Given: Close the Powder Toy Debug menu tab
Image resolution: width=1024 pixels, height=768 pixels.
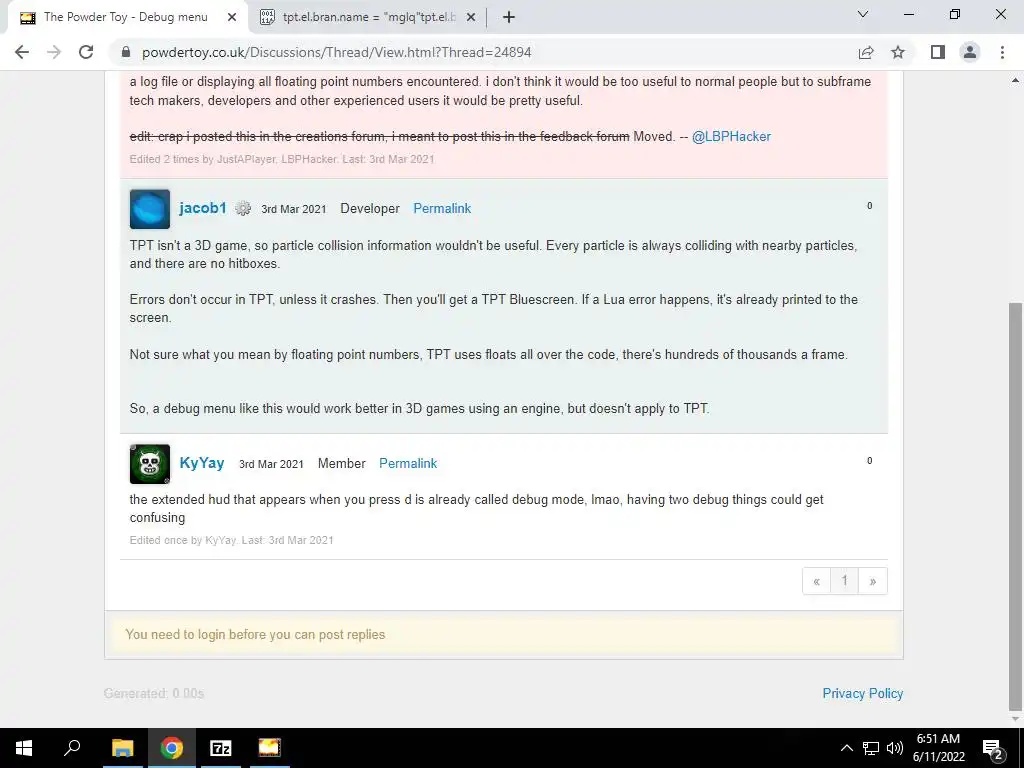Looking at the screenshot, I should [x=232, y=17].
